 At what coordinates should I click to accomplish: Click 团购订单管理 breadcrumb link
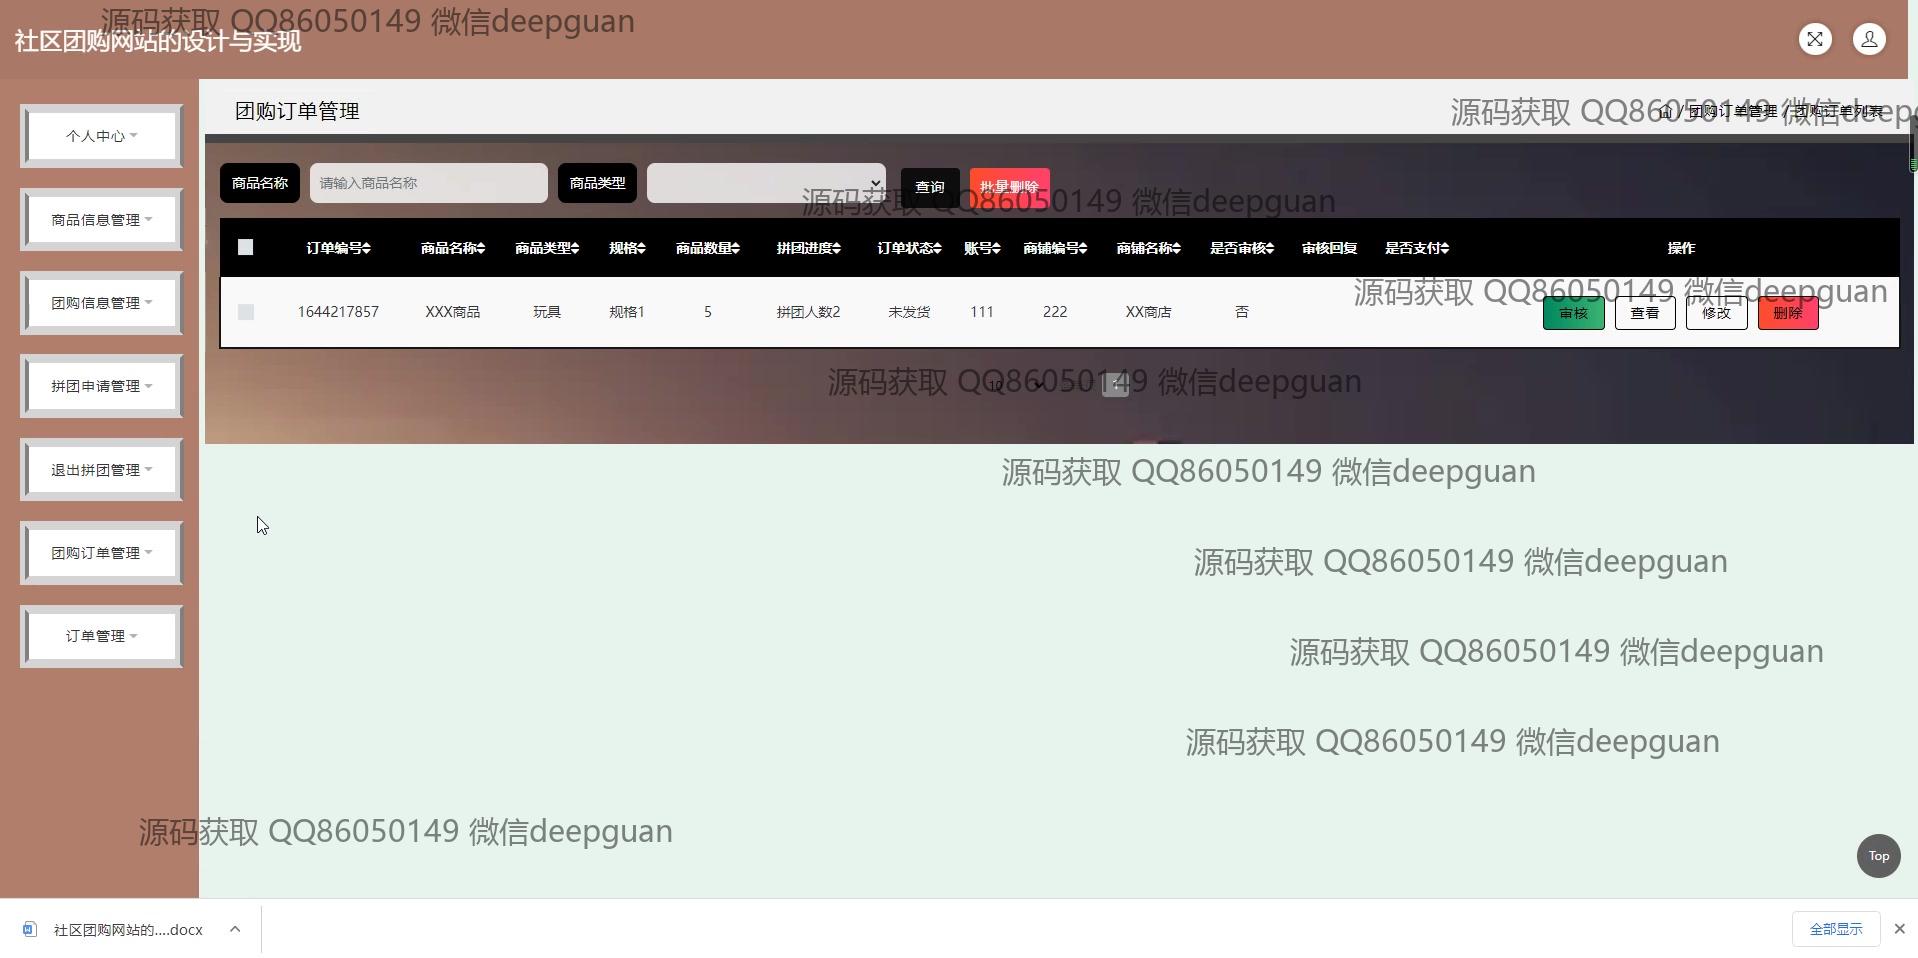click(x=1733, y=112)
